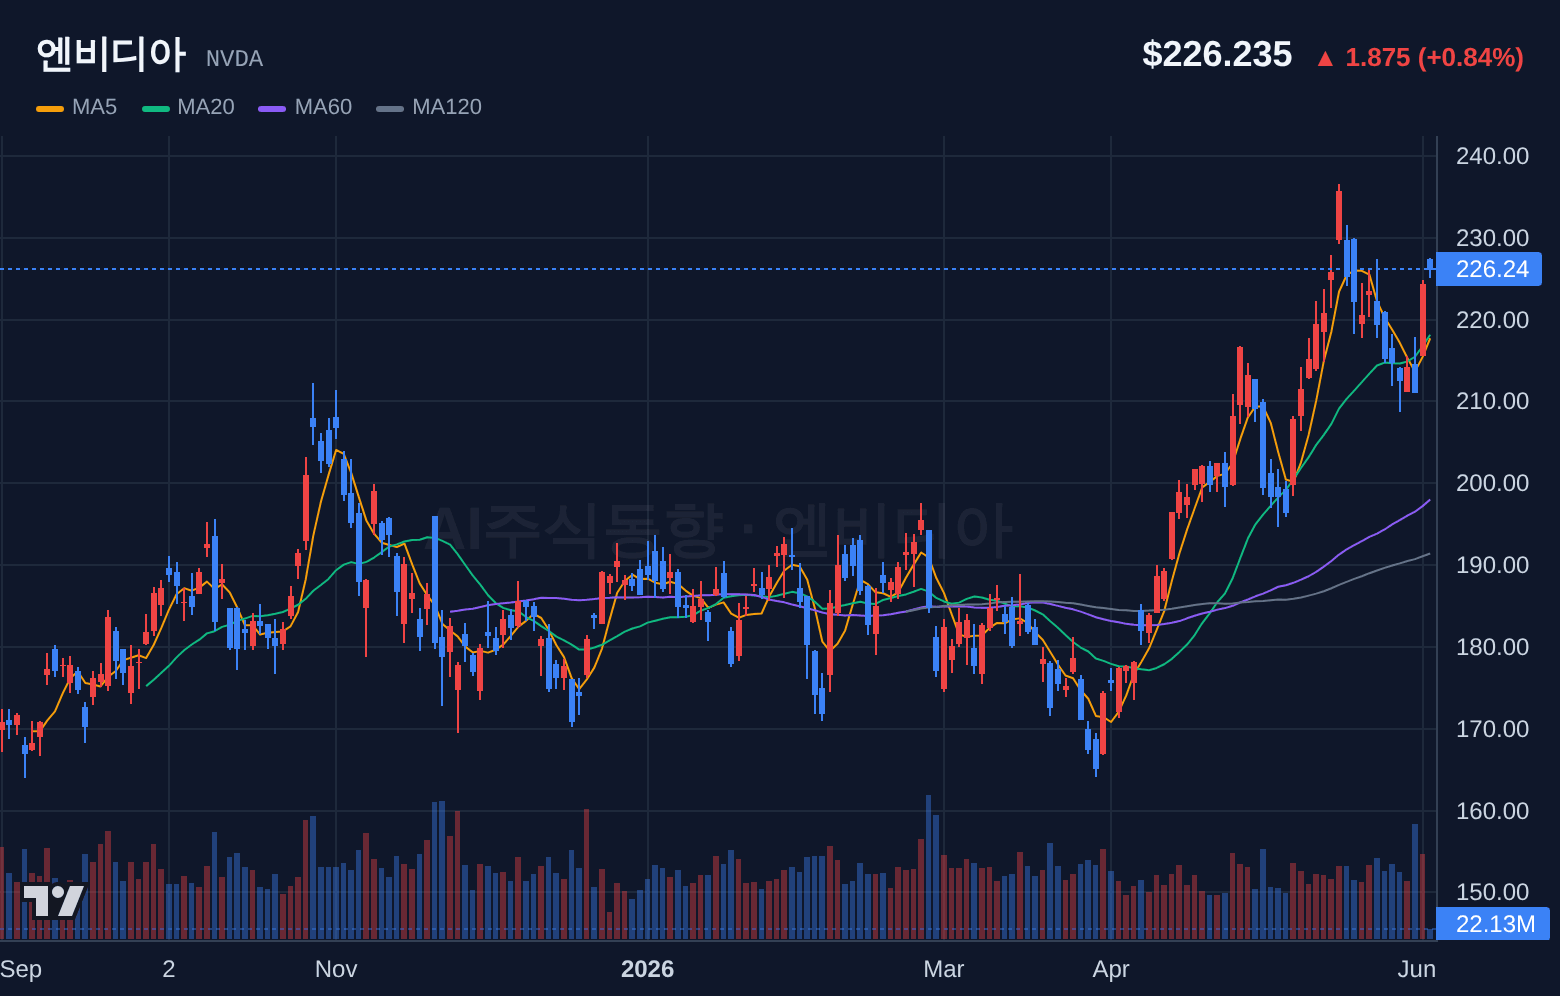The image size is (1560, 996).
Task: Click the 2026 time axis label
Action: [647, 969]
